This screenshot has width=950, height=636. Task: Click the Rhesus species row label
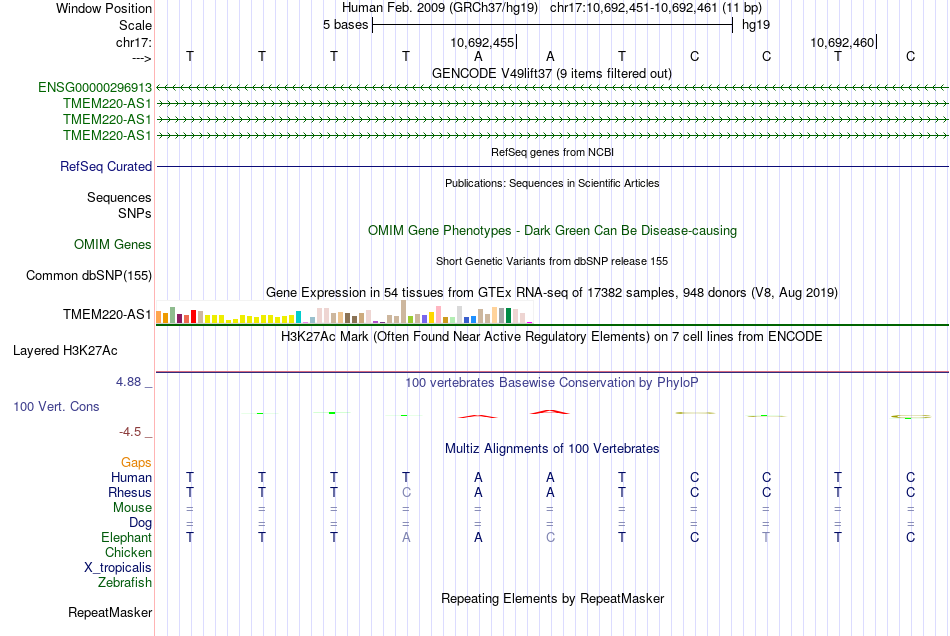click(130, 492)
